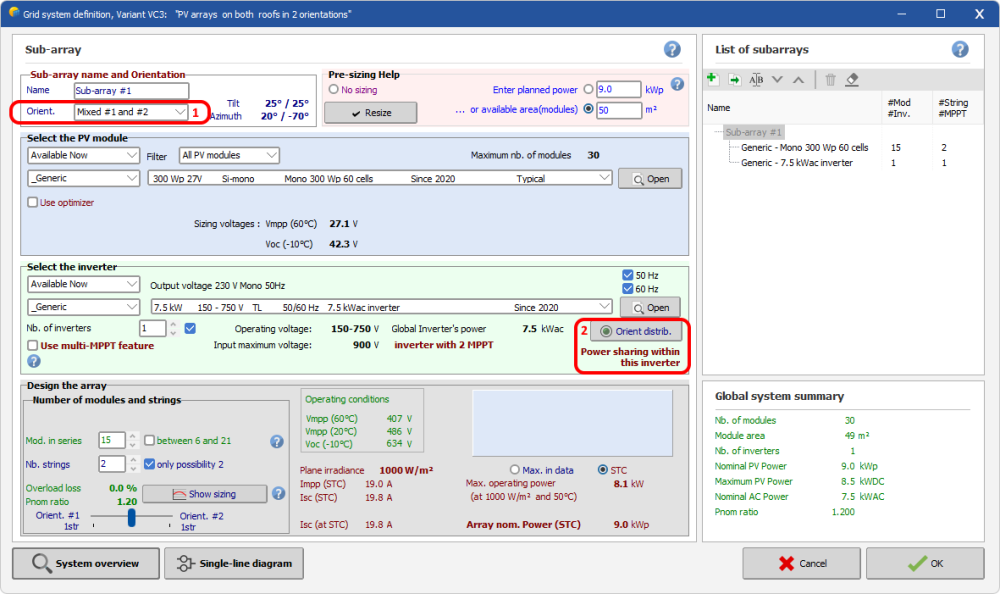The image size is (1000, 594).
Task: Select Sub-array #1 in the subarray tree
Action: (754, 132)
